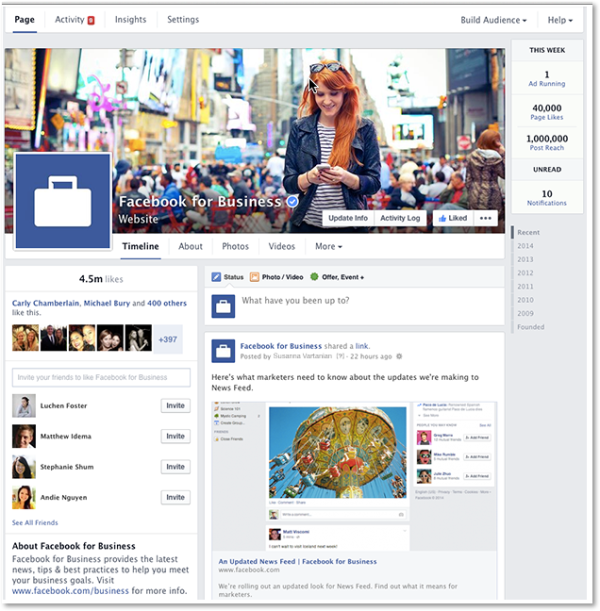Click the 22 hours ago timestamp

371,356
